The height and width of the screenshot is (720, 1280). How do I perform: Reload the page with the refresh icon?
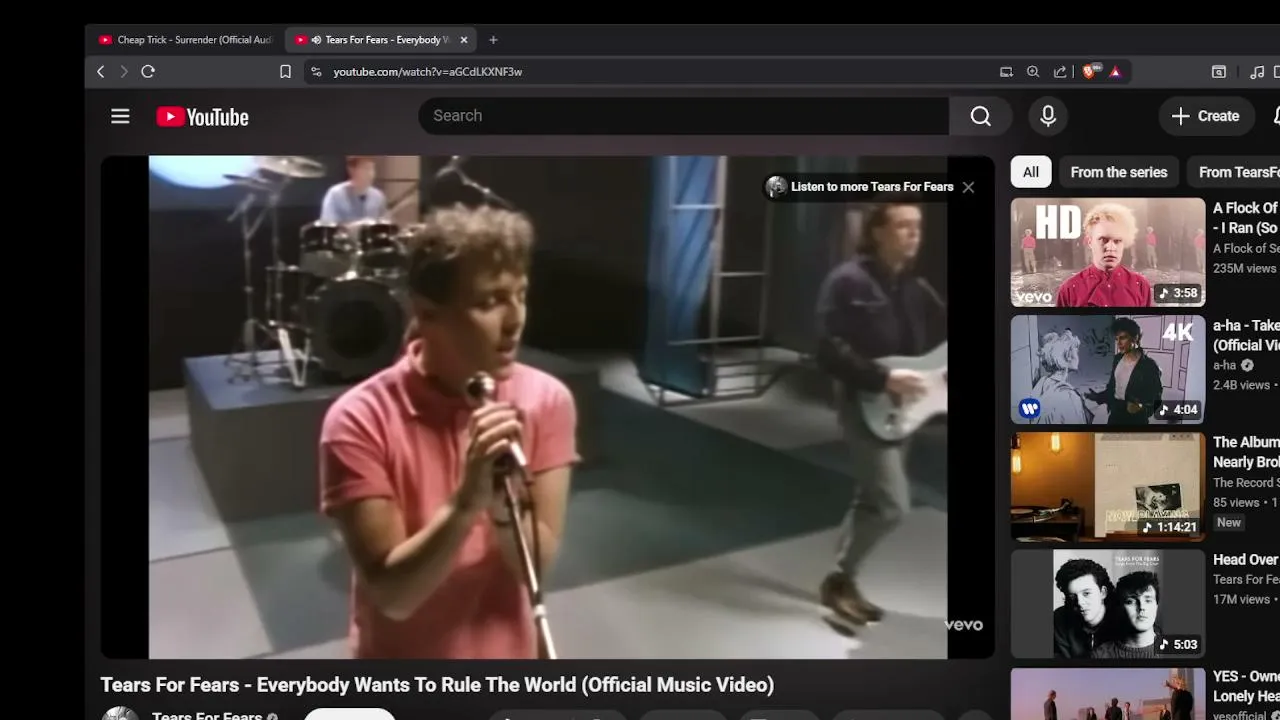[148, 72]
